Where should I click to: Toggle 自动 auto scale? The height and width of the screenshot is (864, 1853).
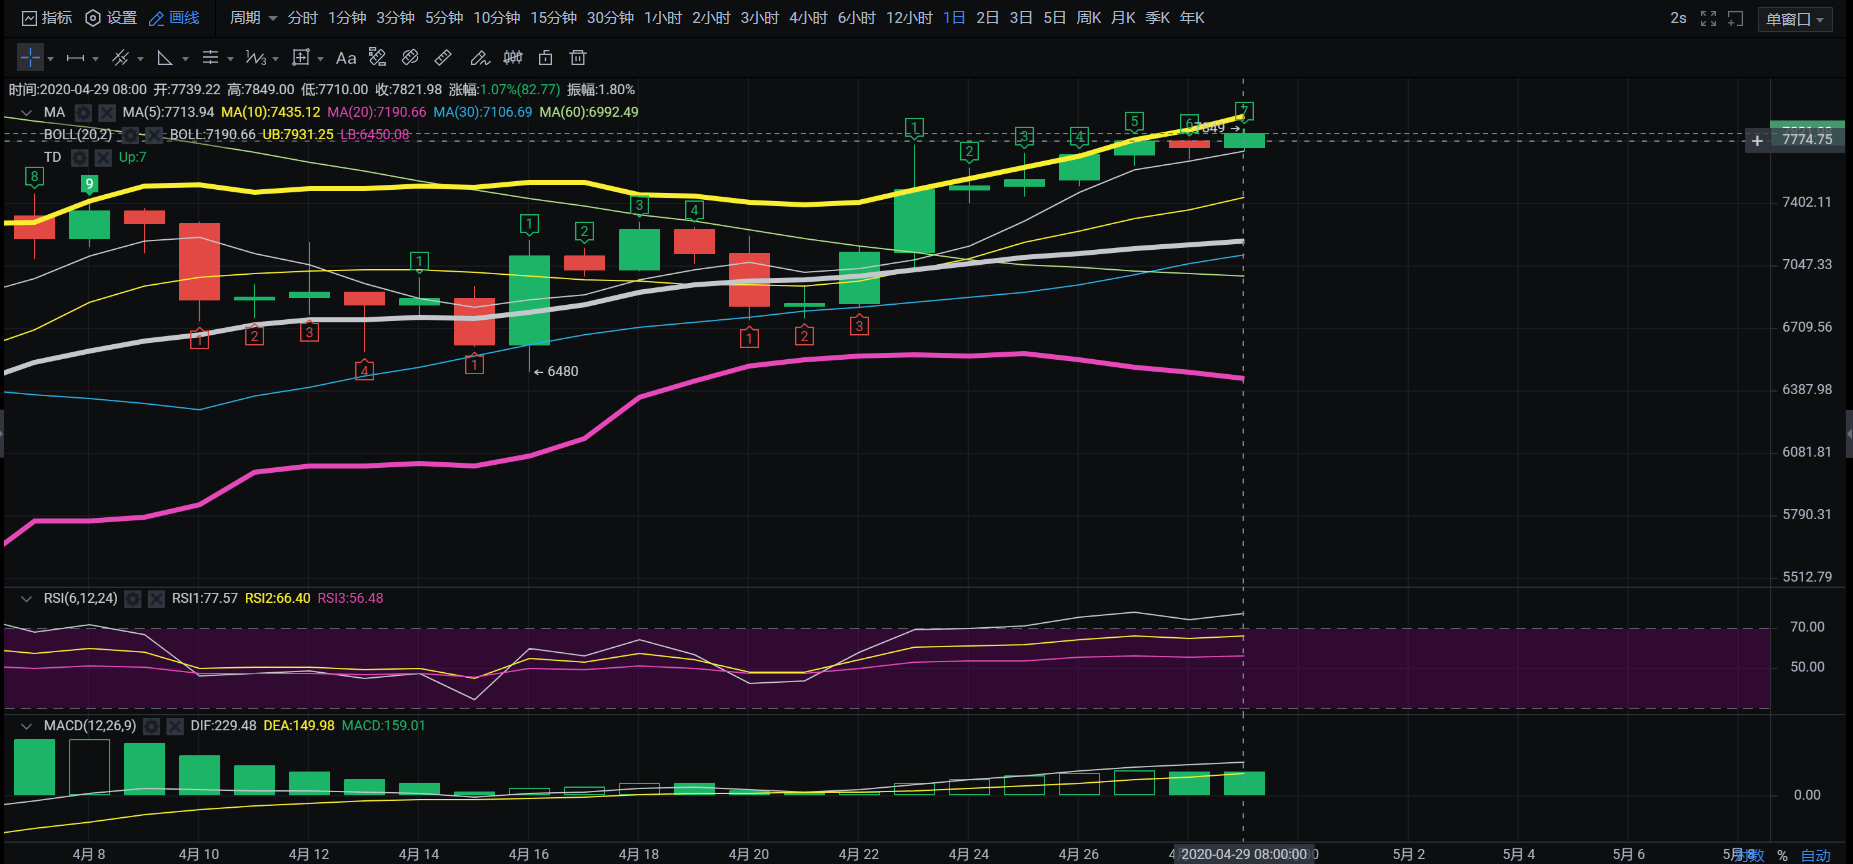pyautogui.click(x=1815, y=855)
